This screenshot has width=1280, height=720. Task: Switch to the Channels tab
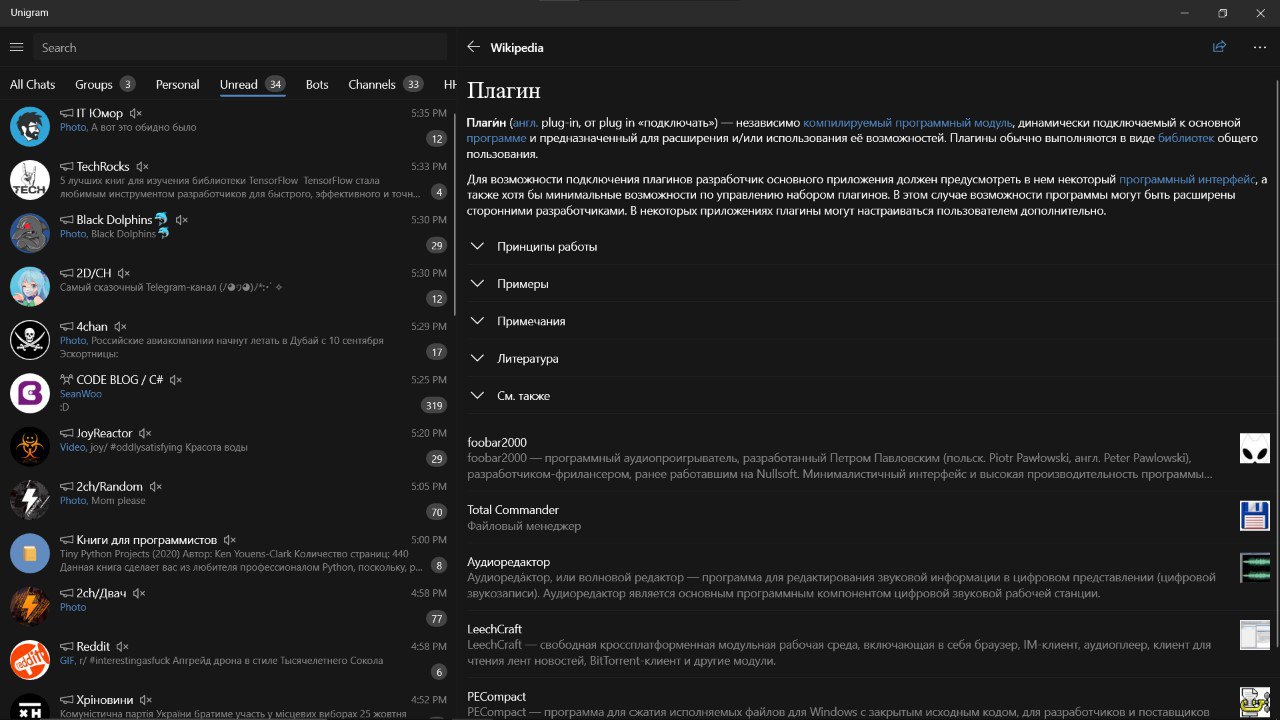tap(385, 85)
